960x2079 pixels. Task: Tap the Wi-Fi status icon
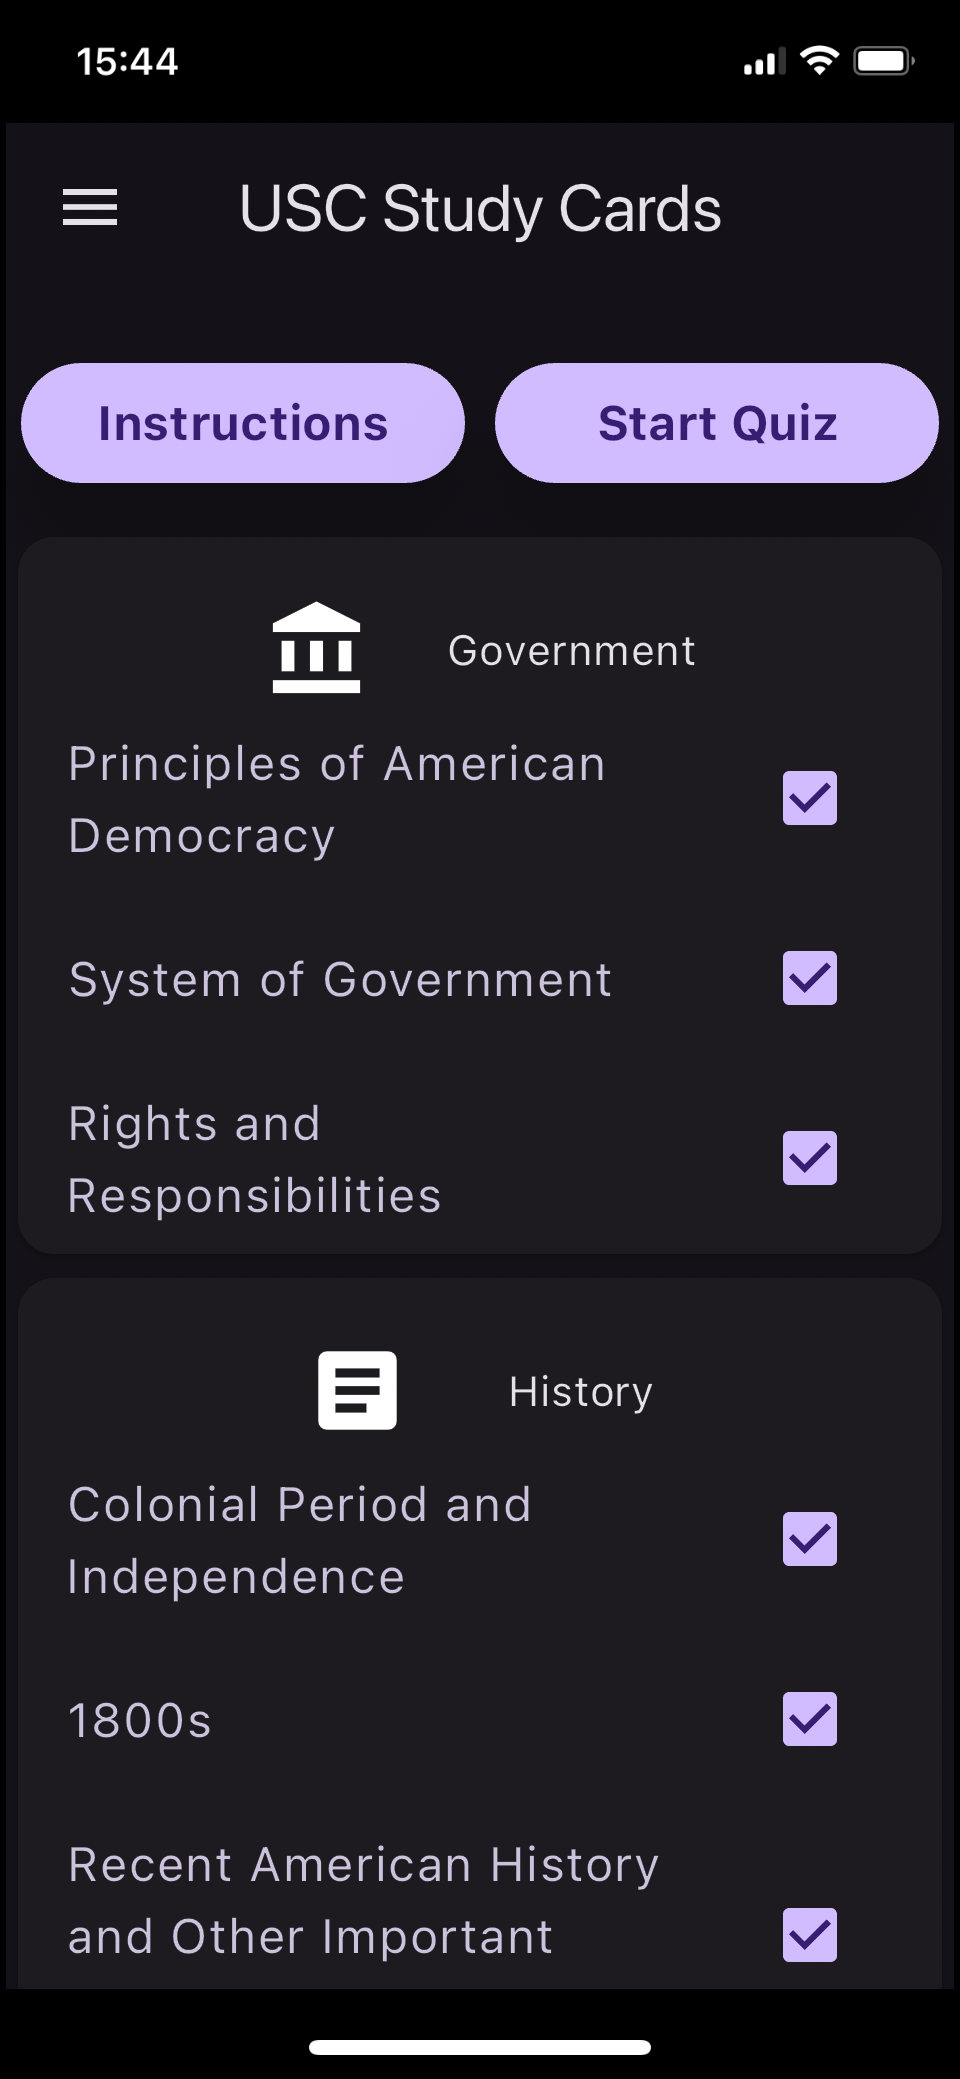[x=820, y=62]
